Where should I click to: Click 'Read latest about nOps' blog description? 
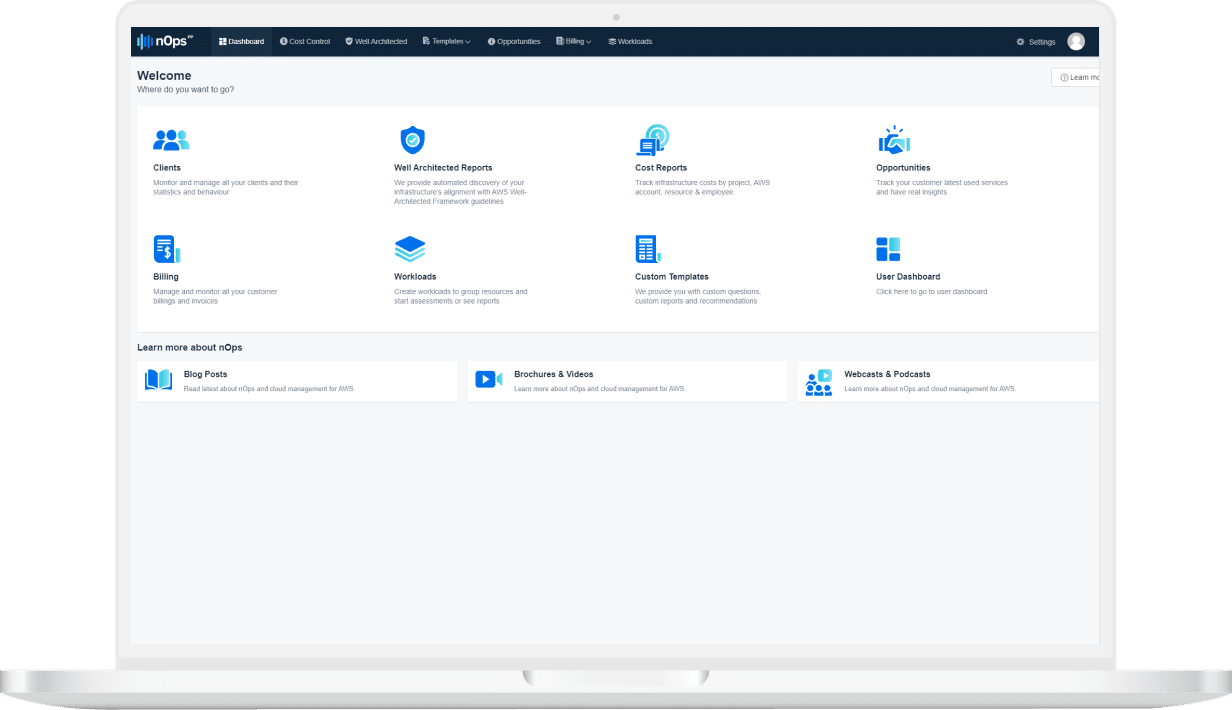(269, 388)
